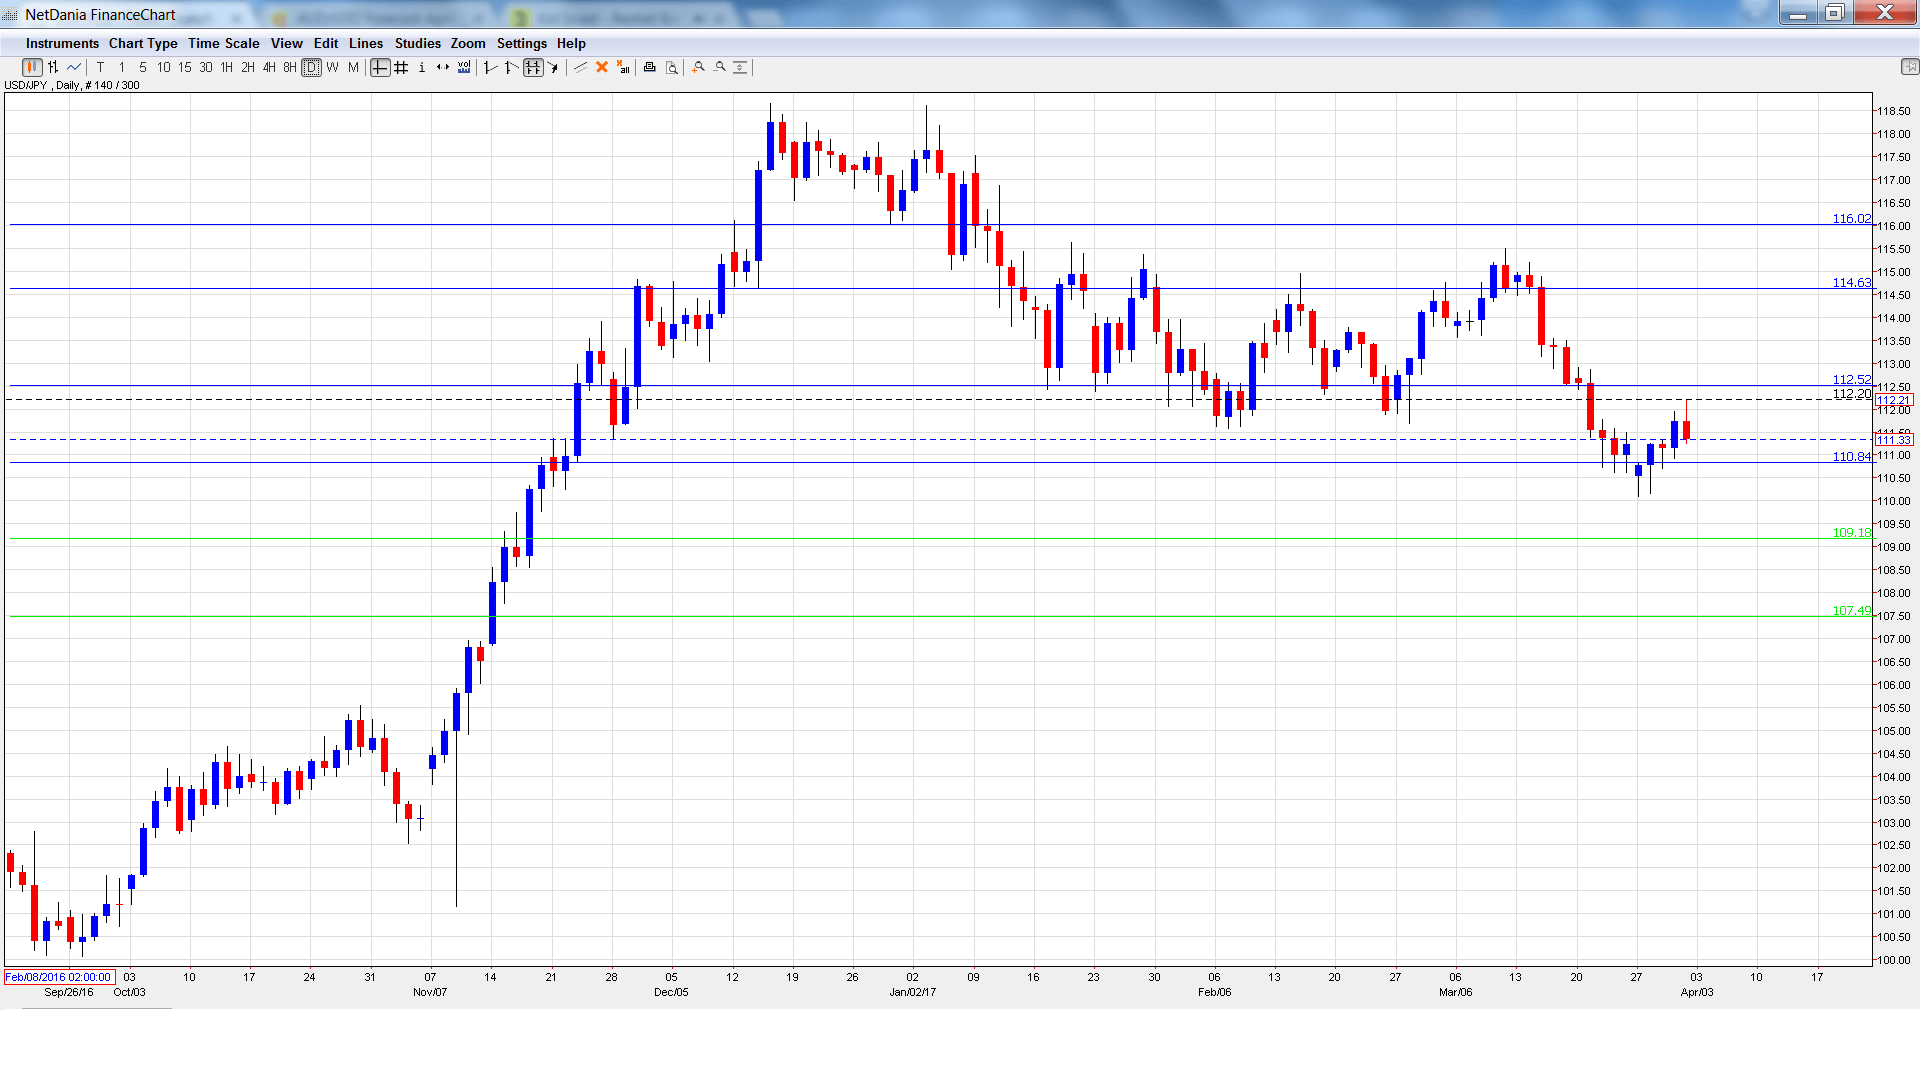Click the print chart icon
The image size is (1920, 1080).
(650, 67)
